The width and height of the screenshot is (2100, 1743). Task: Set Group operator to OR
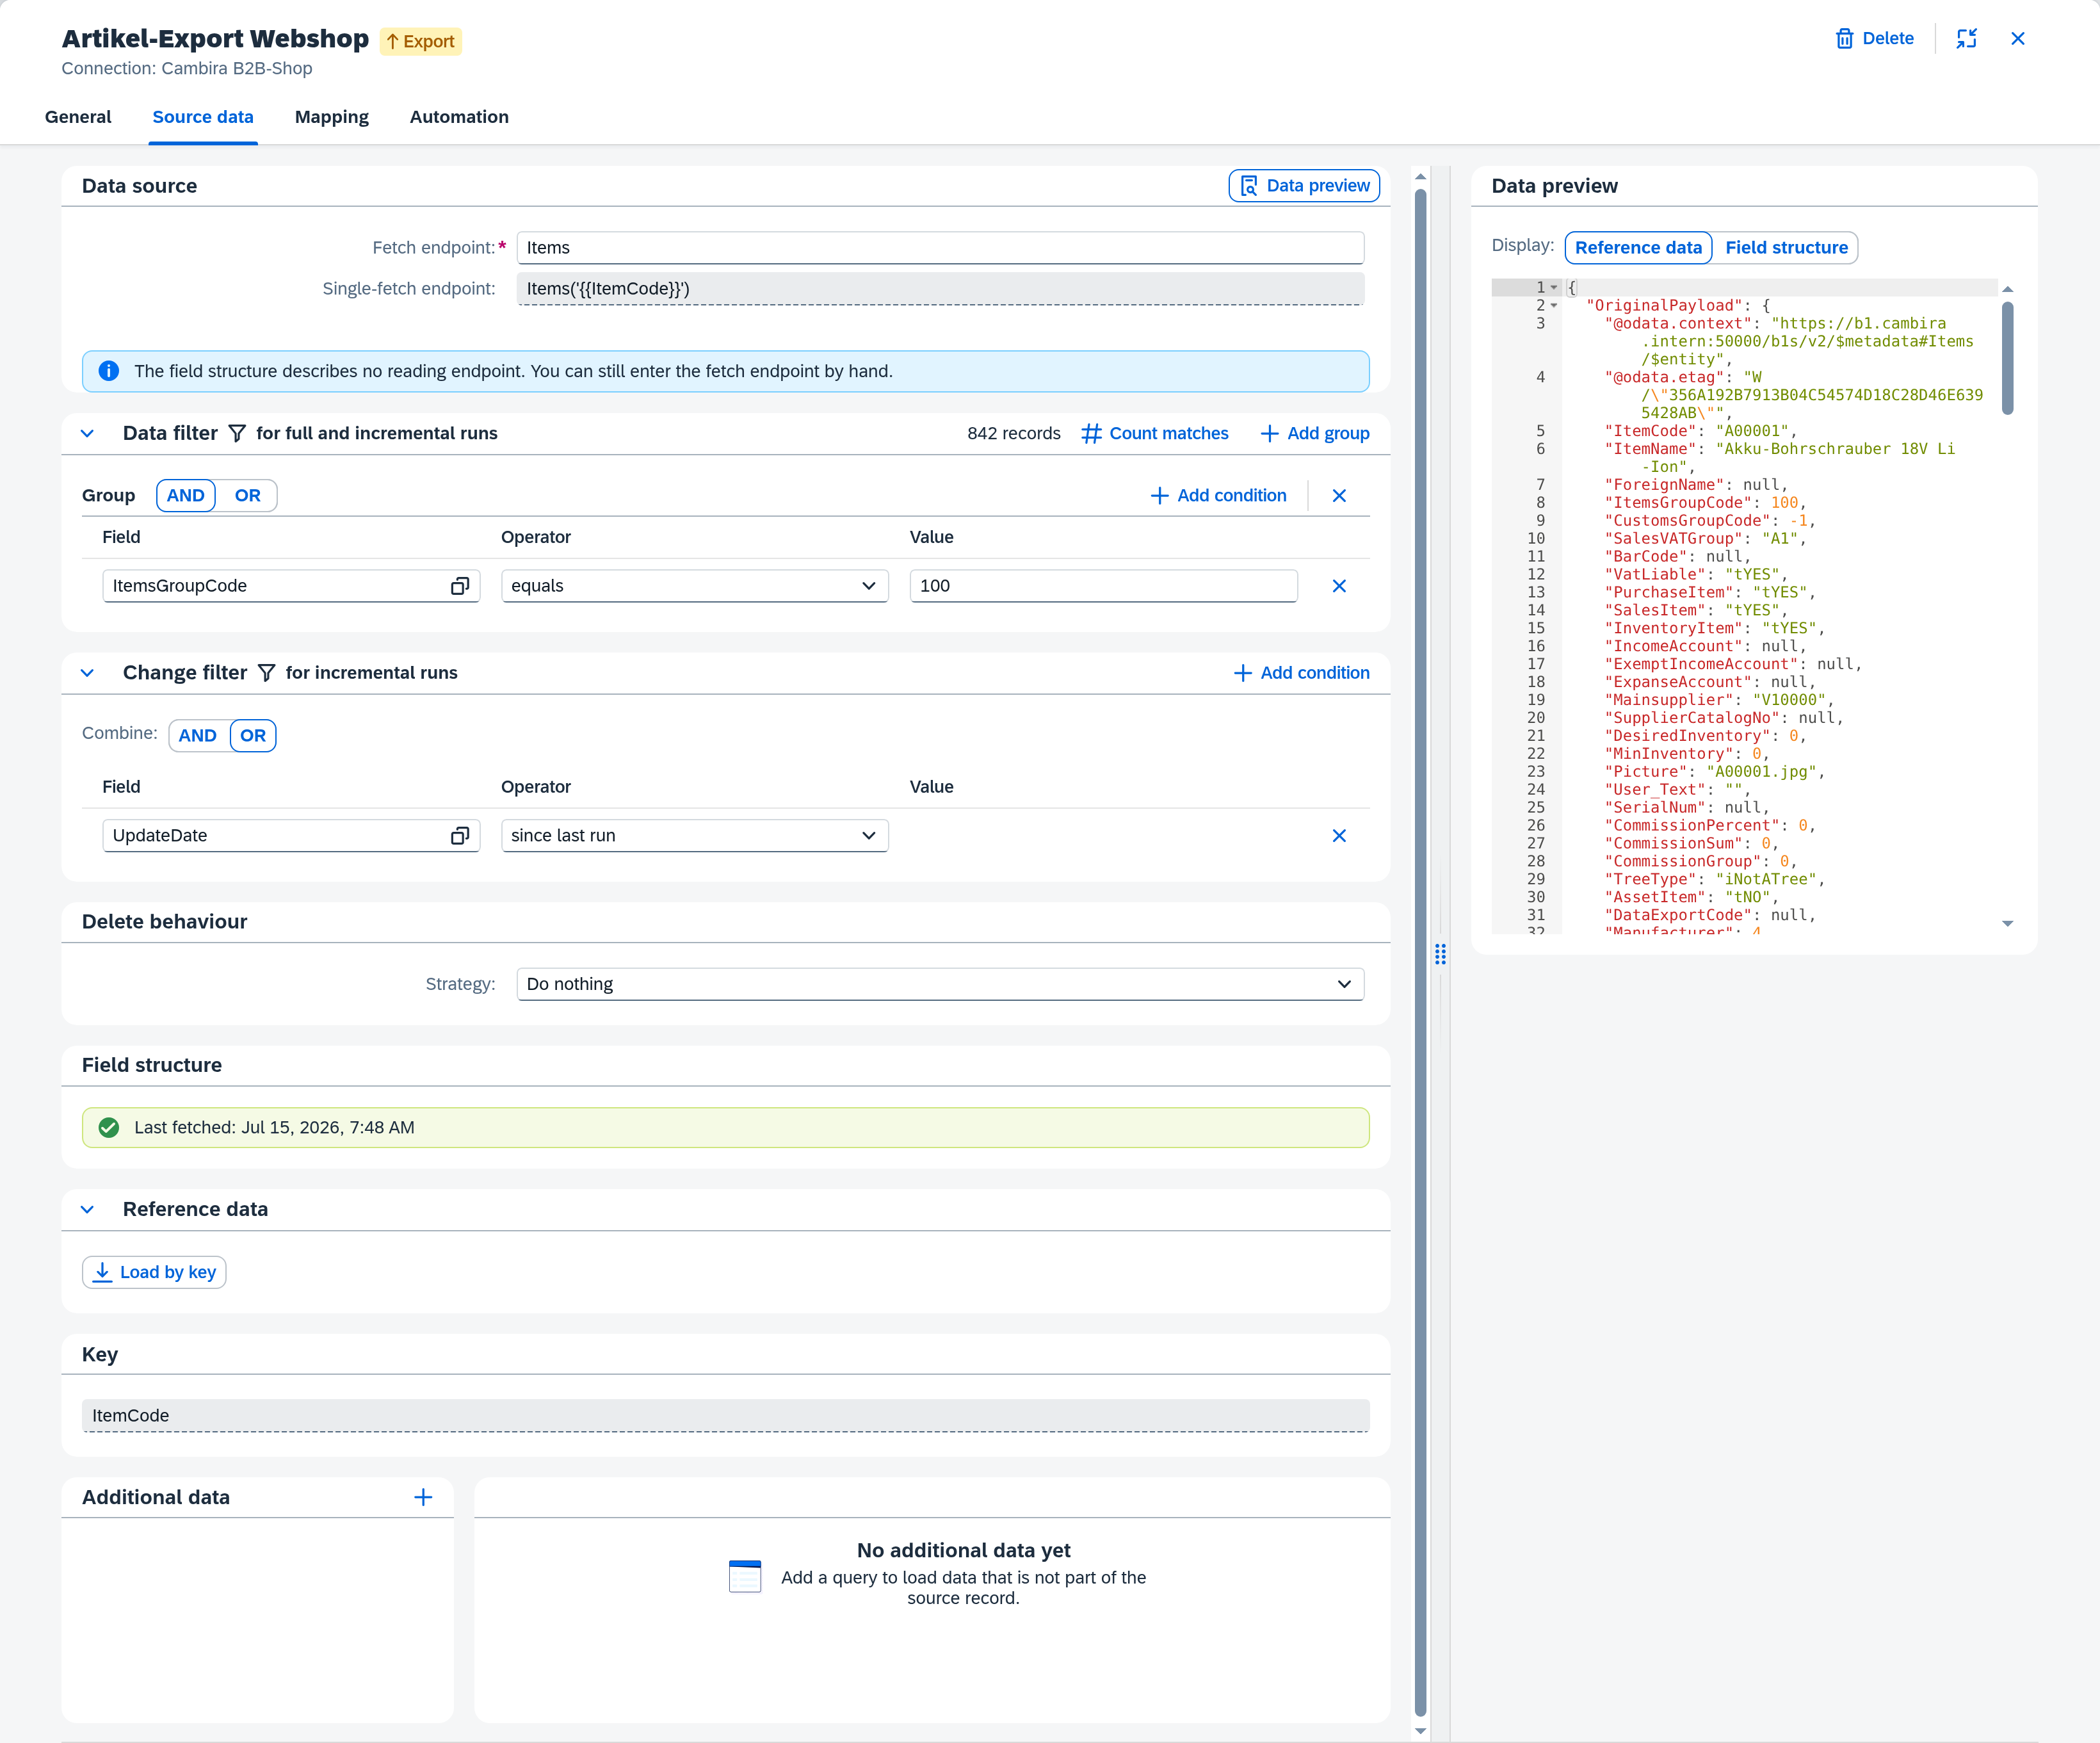247,495
